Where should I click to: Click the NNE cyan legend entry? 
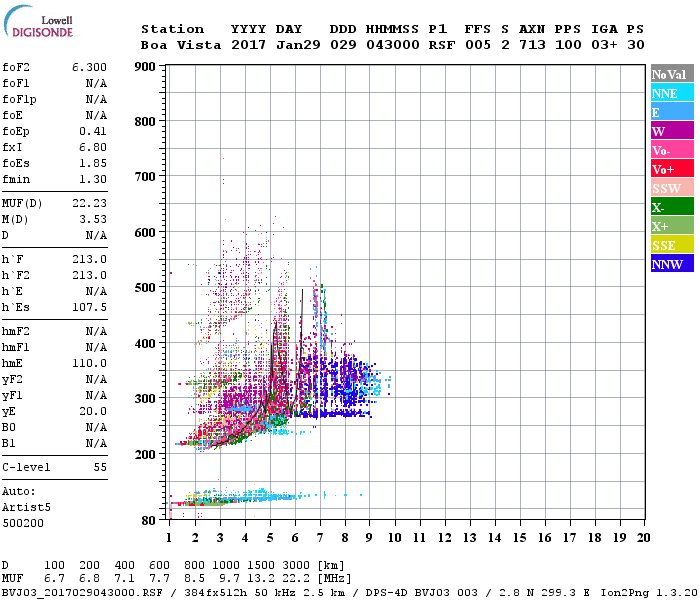[672, 93]
